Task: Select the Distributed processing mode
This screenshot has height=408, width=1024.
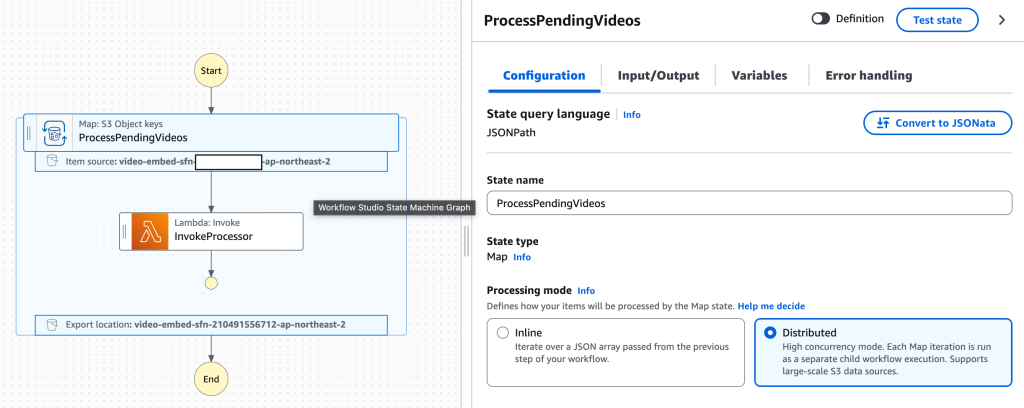Action: 770,333
